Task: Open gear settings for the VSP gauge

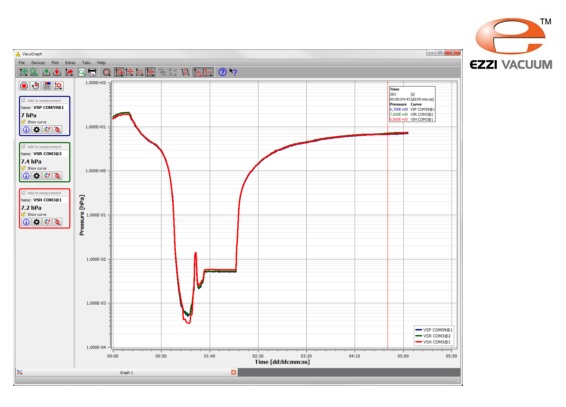Action: coord(36,129)
